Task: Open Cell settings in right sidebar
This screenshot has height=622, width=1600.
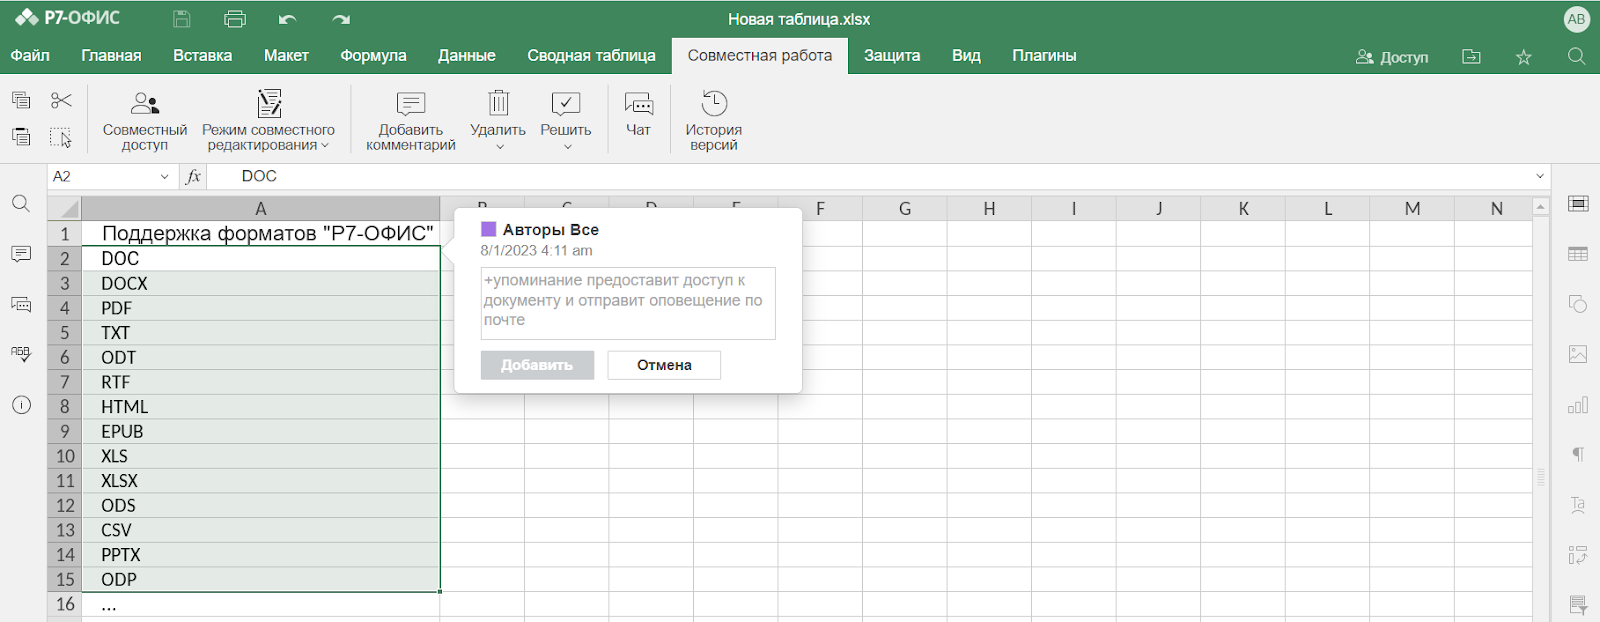Action: pyautogui.click(x=1578, y=204)
